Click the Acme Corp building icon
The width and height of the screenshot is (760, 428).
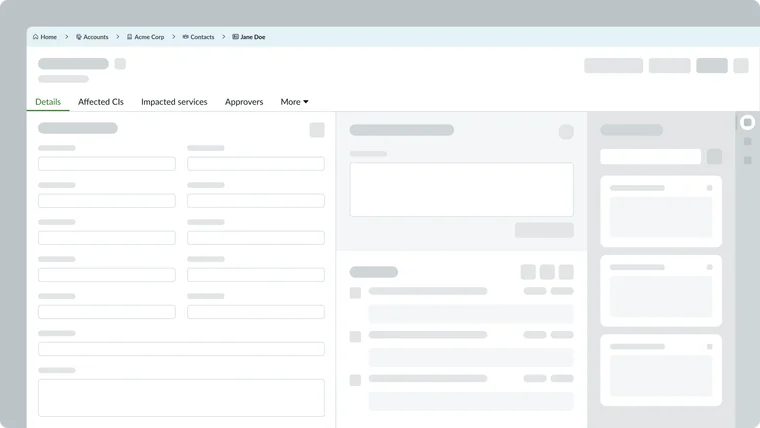click(x=130, y=37)
